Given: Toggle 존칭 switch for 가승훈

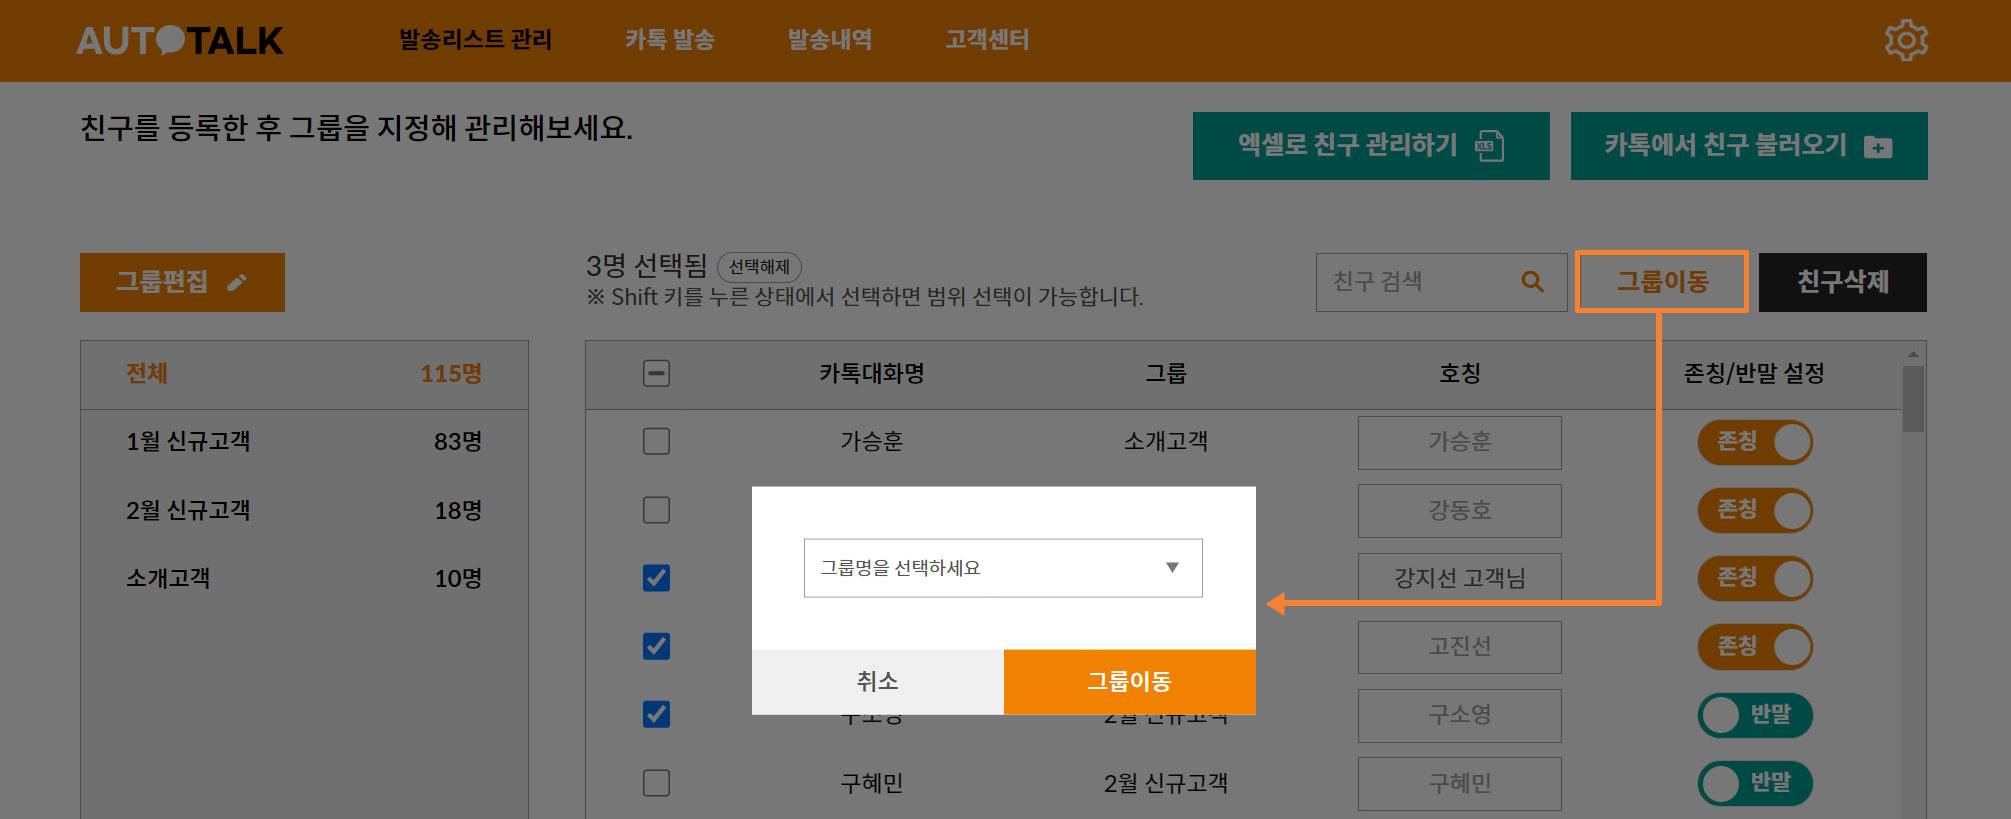Looking at the screenshot, I should 1755,442.
